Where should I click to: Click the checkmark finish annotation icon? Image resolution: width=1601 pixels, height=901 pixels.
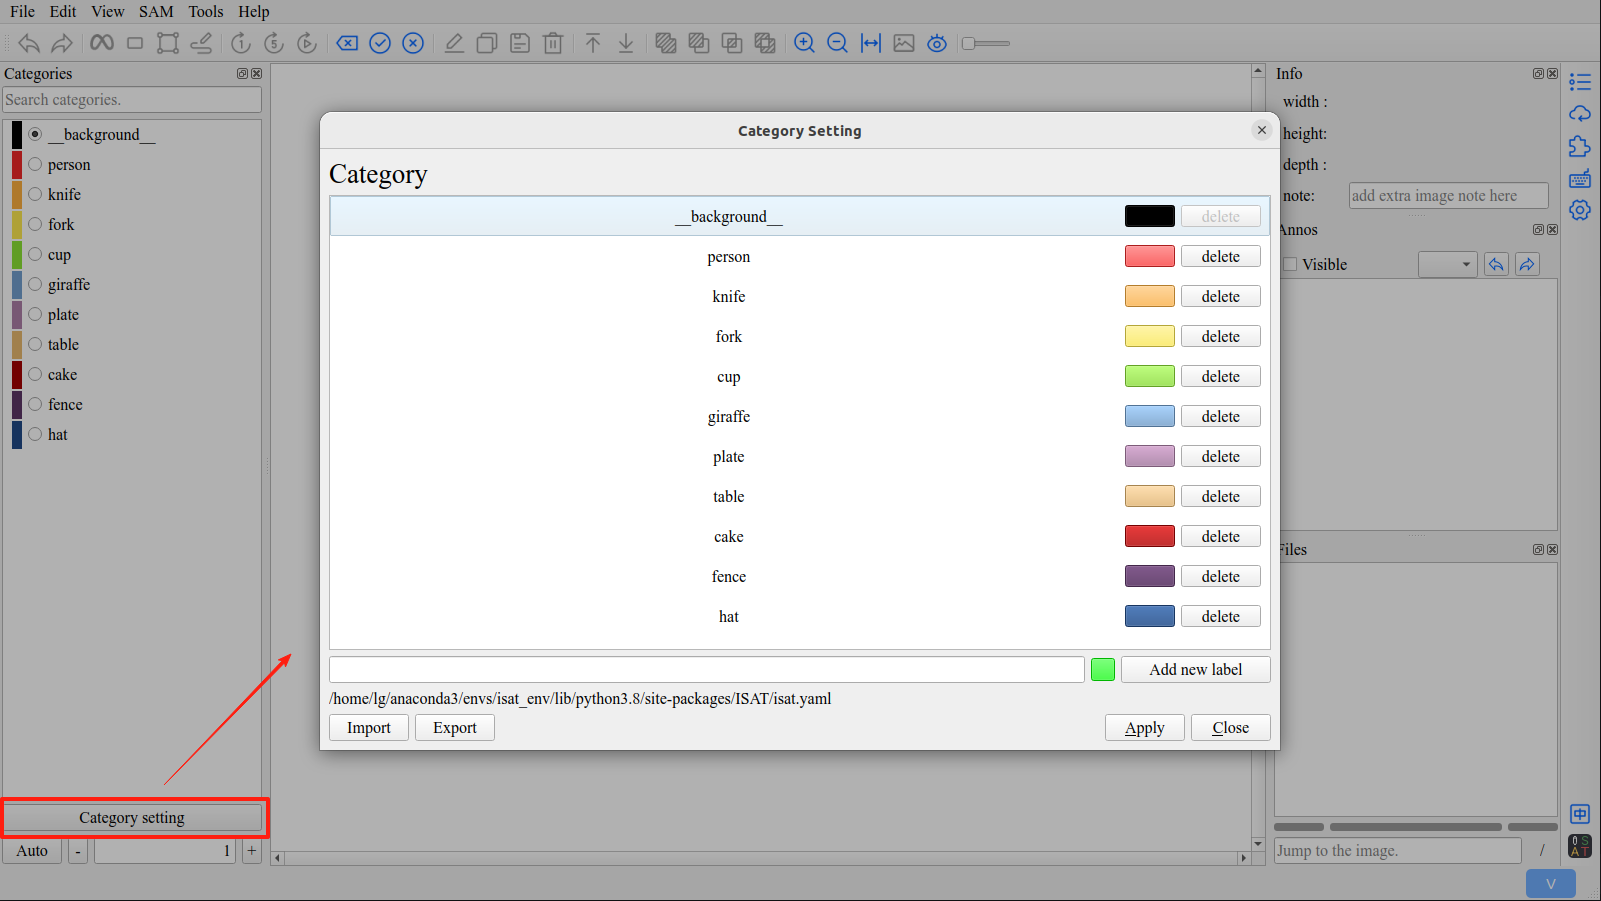pyautogui.click(x=380, y=43)
